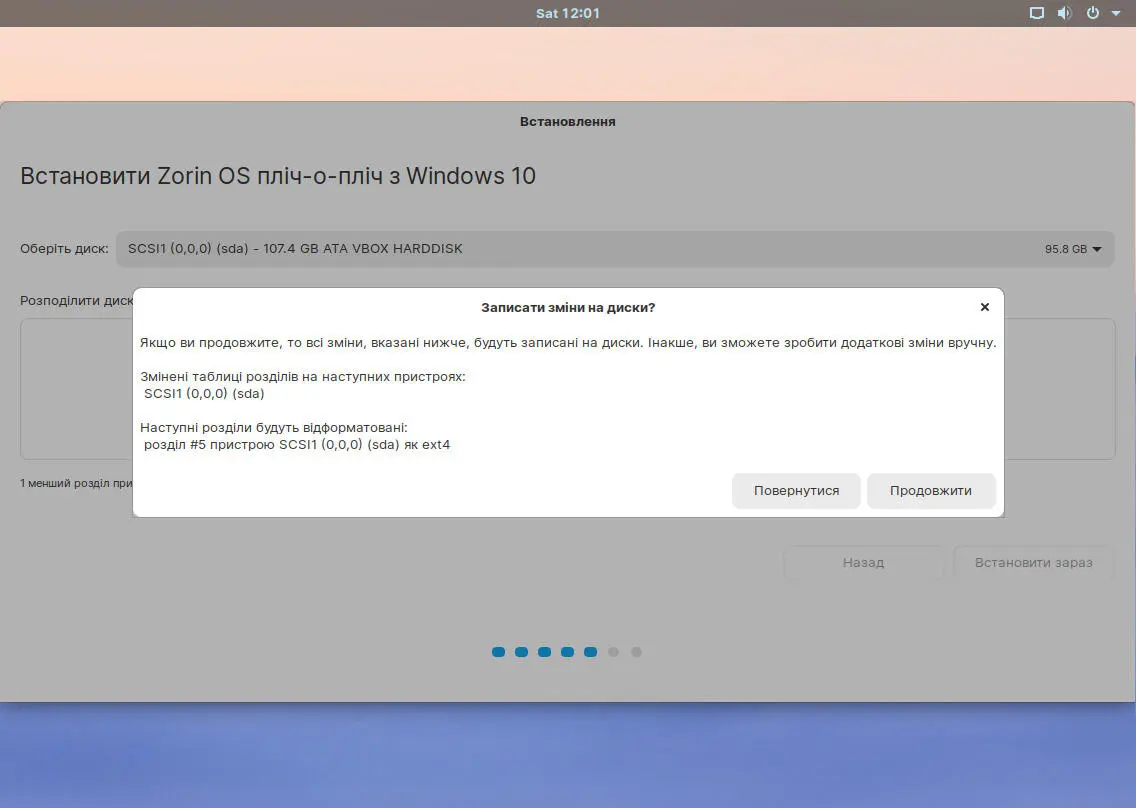Click the 95.8 GB dropdown arrow
Image resolution: width=1136 pixels, height=808 pixels.
pyautogui.click(x=1097, y=249)
